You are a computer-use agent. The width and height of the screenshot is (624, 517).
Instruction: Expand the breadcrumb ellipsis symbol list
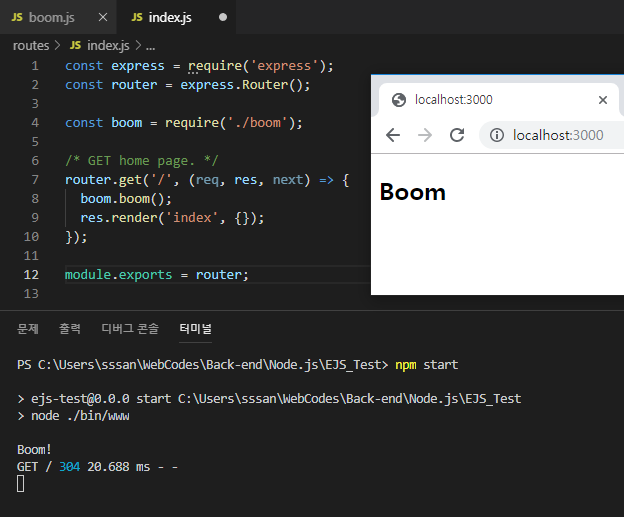pyautogui.click(x=150, y=46)
